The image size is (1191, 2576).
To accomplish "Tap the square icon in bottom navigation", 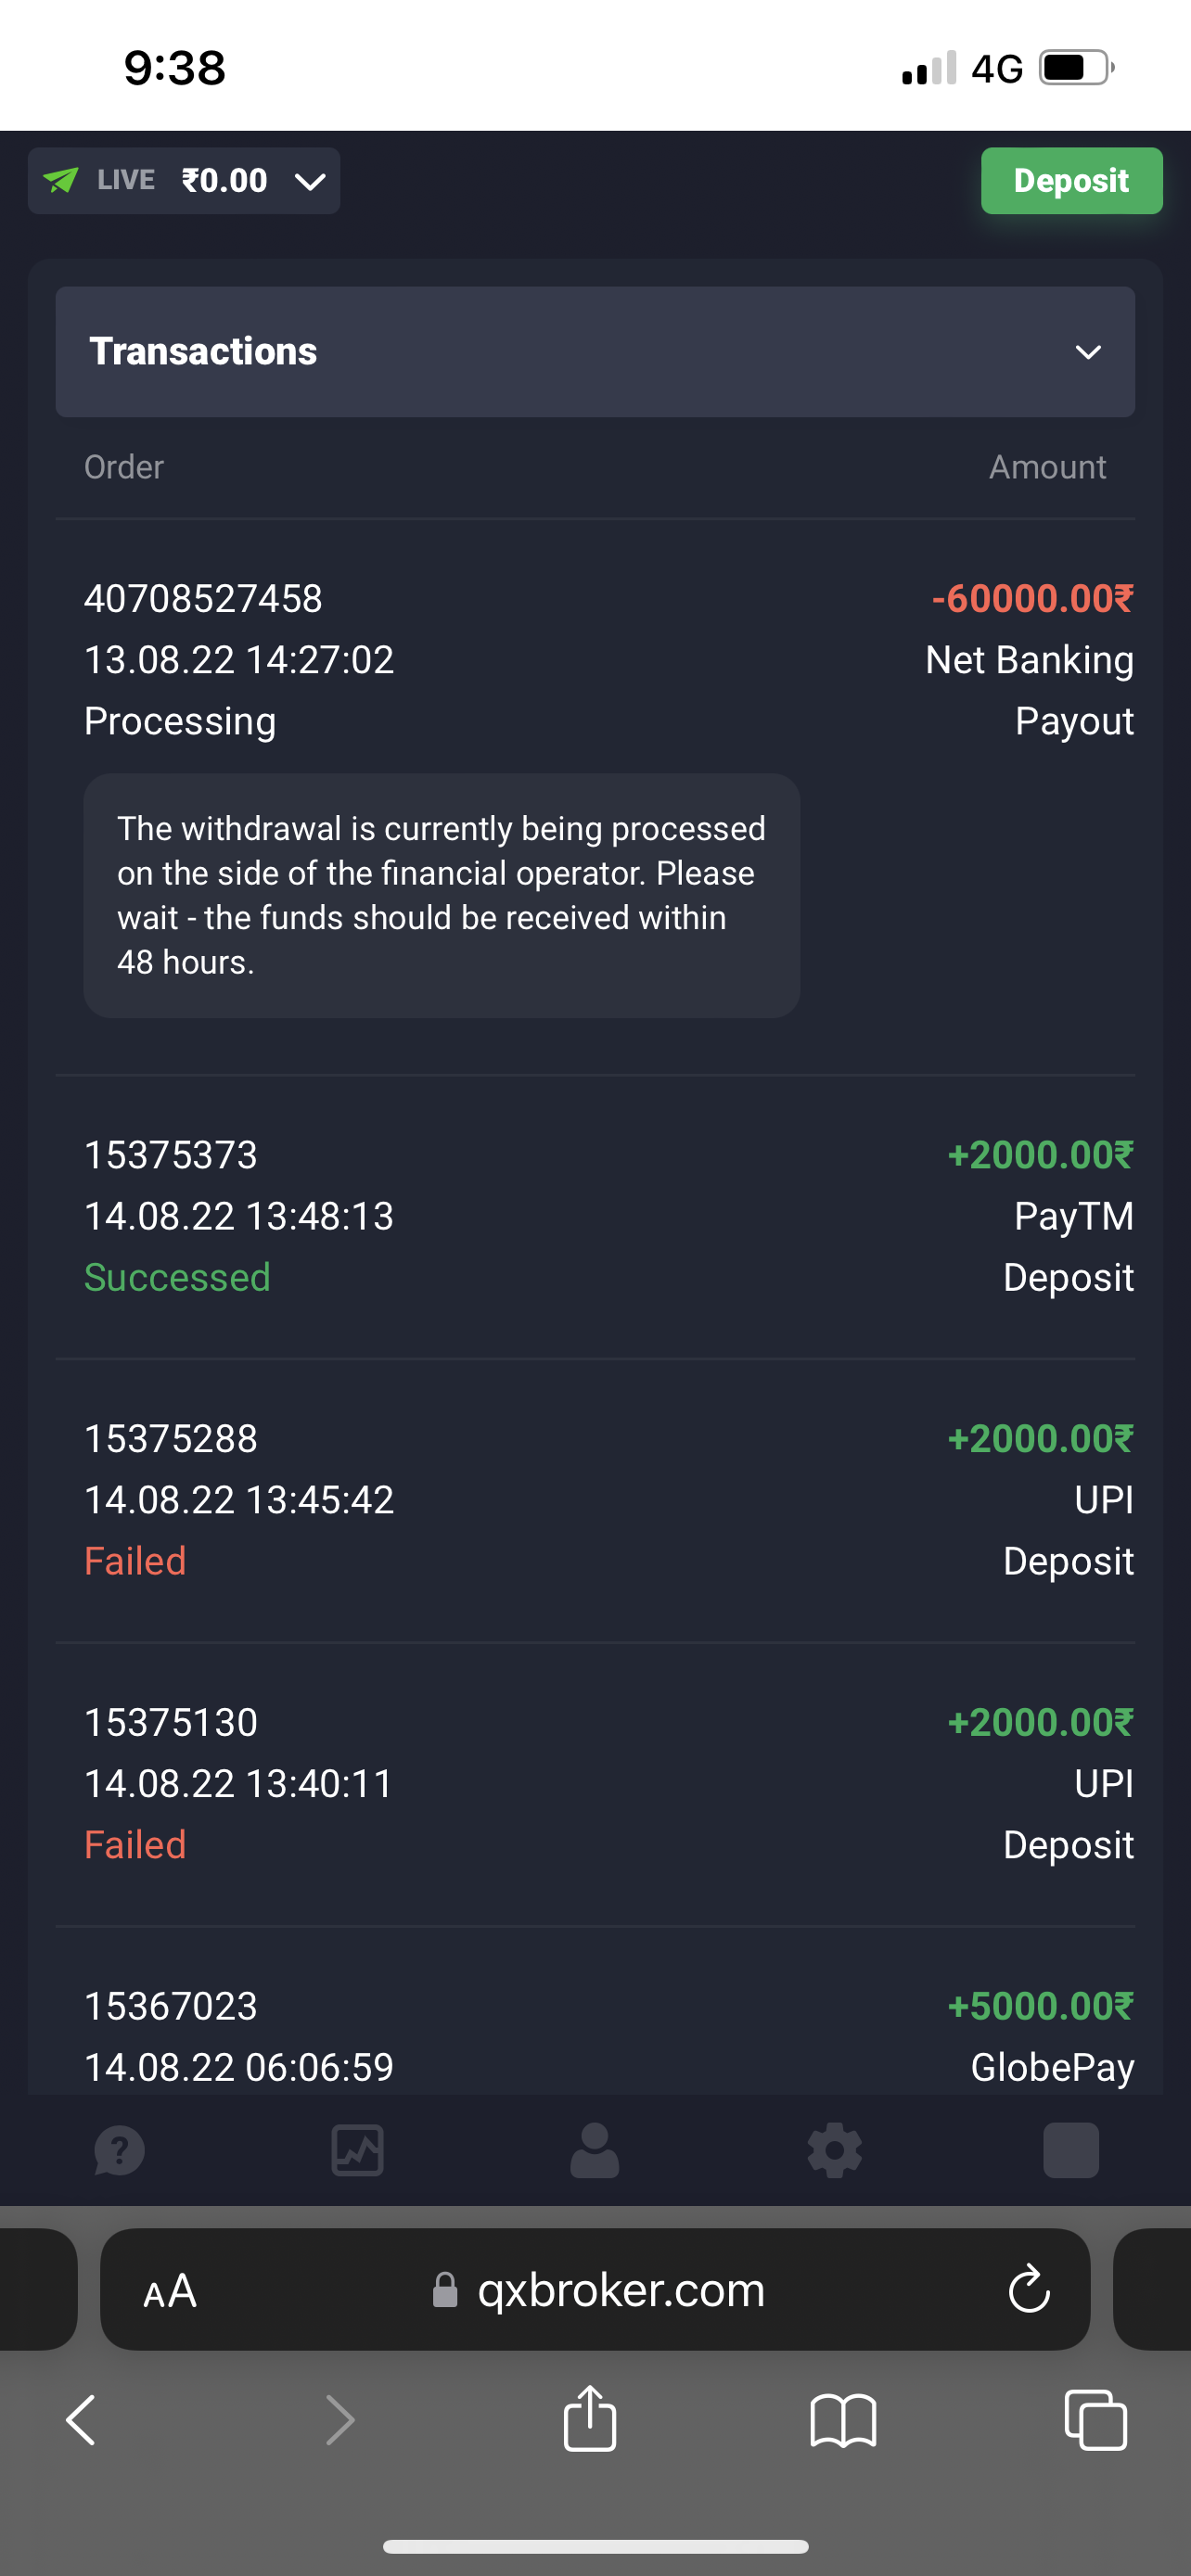I will (1071, 2150).
